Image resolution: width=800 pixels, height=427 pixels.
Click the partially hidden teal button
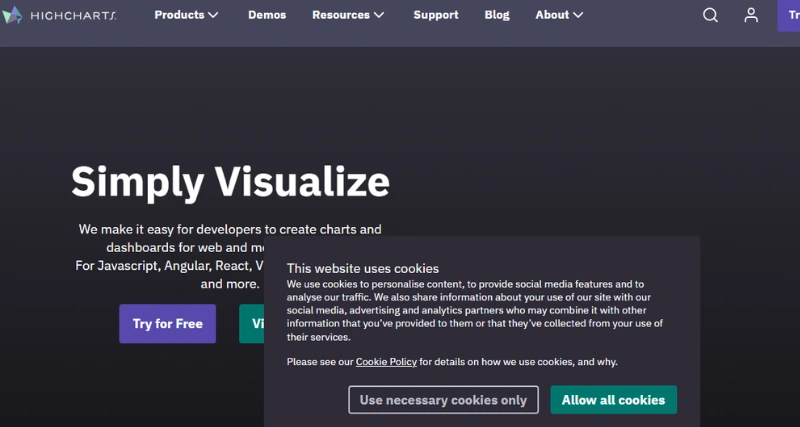coord(251,324)
